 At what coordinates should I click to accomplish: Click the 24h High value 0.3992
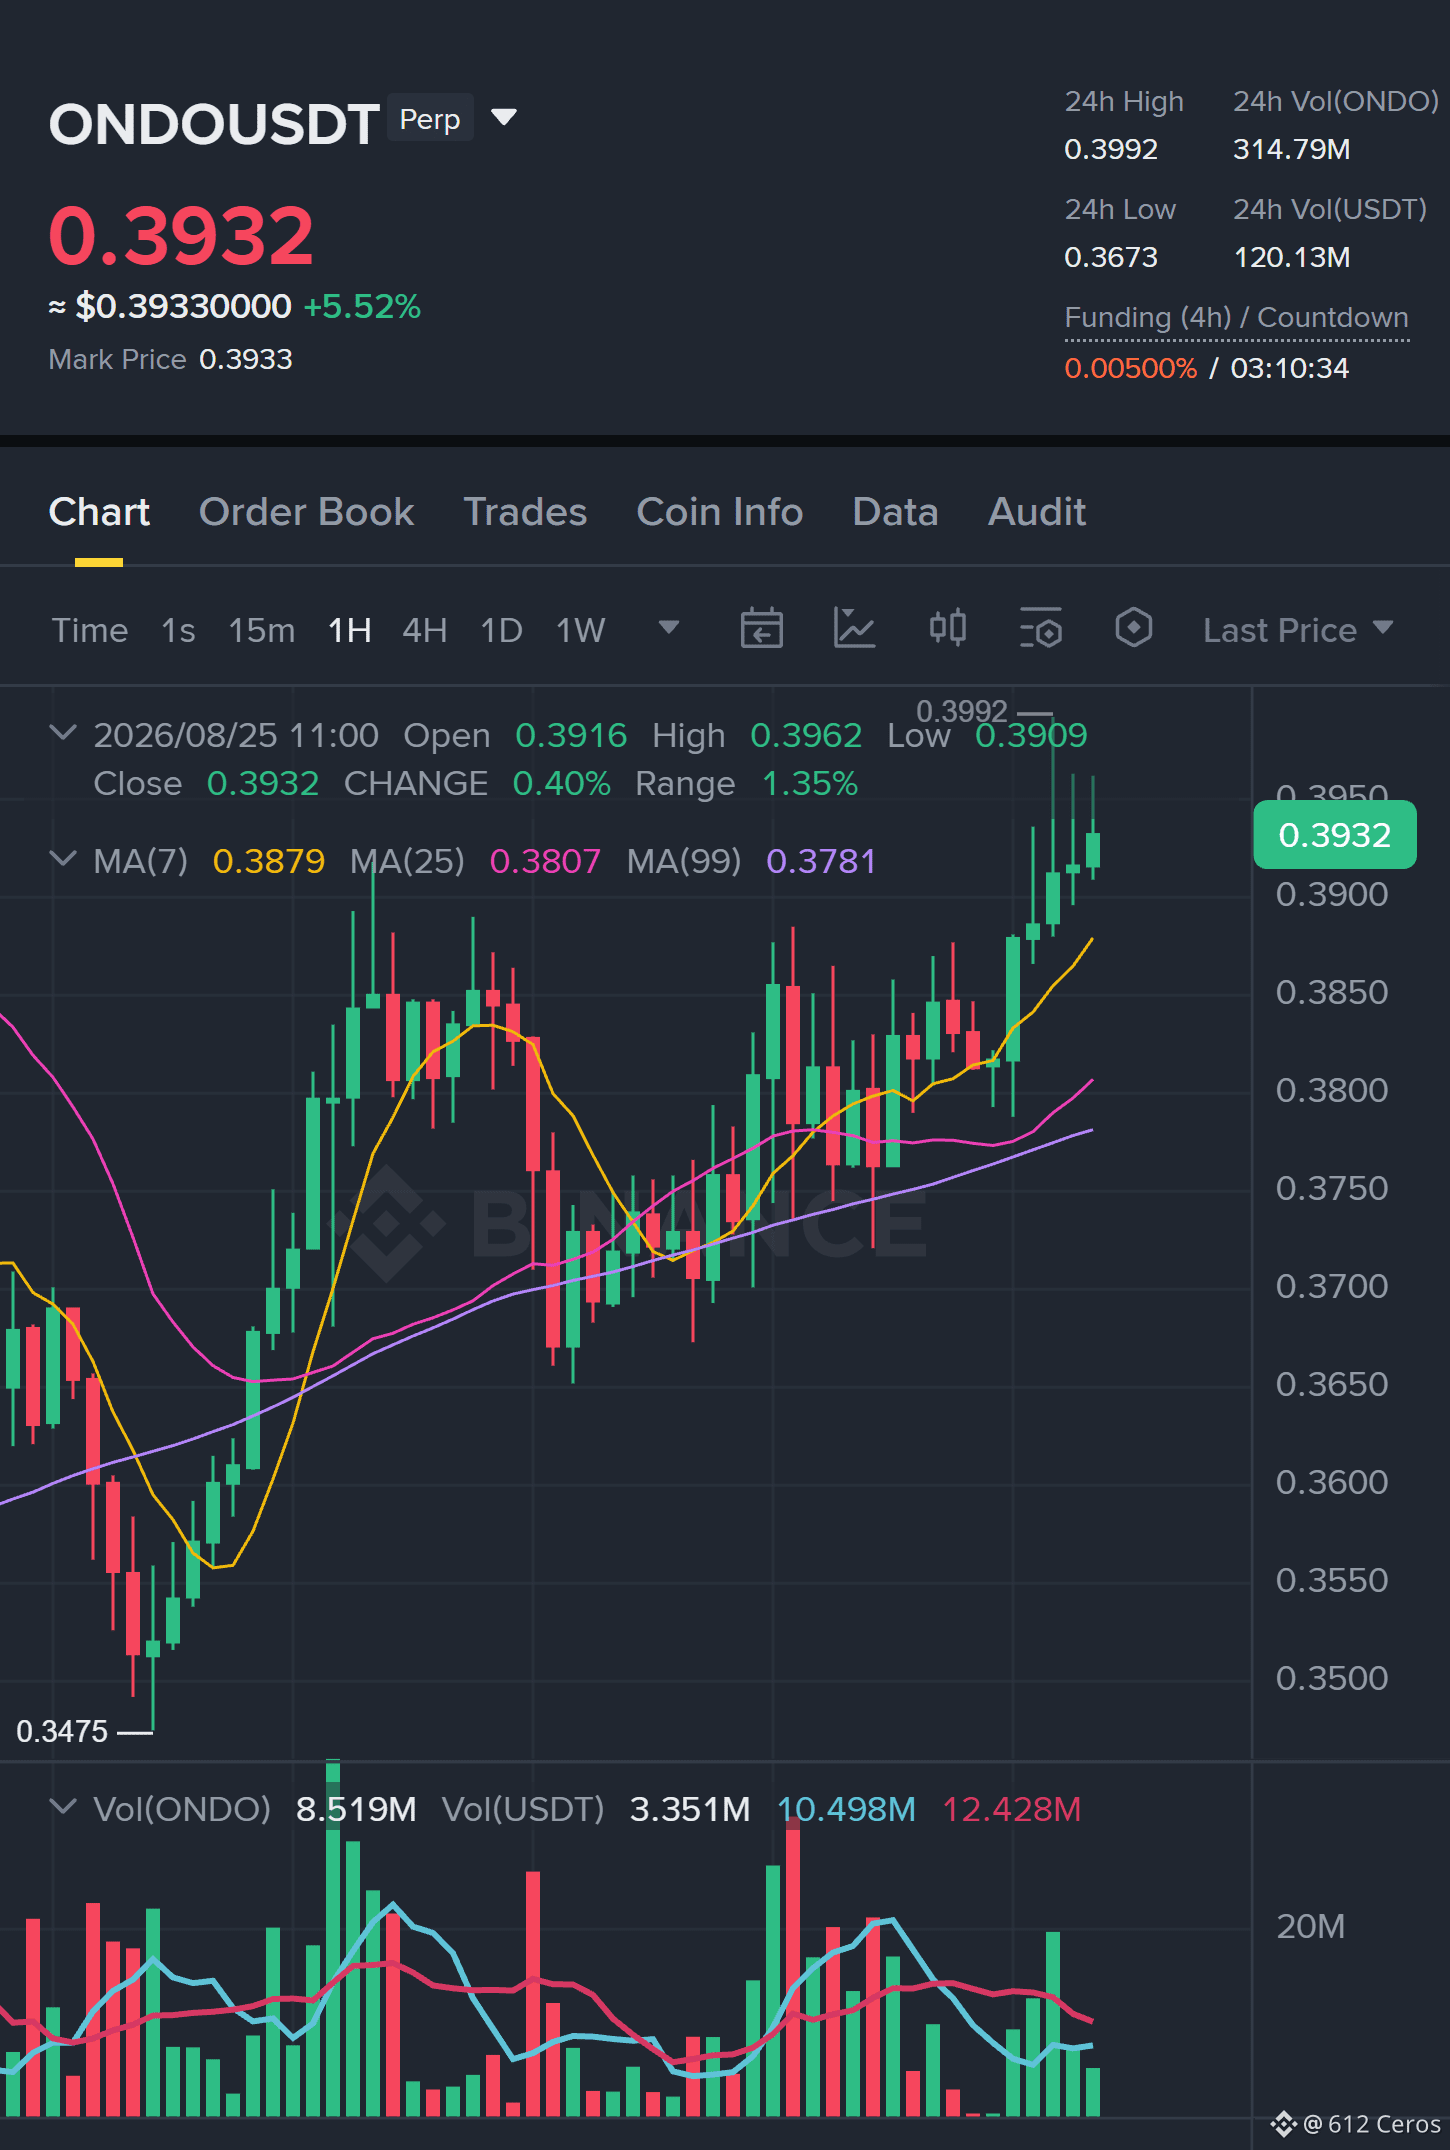click(1111, 149)
